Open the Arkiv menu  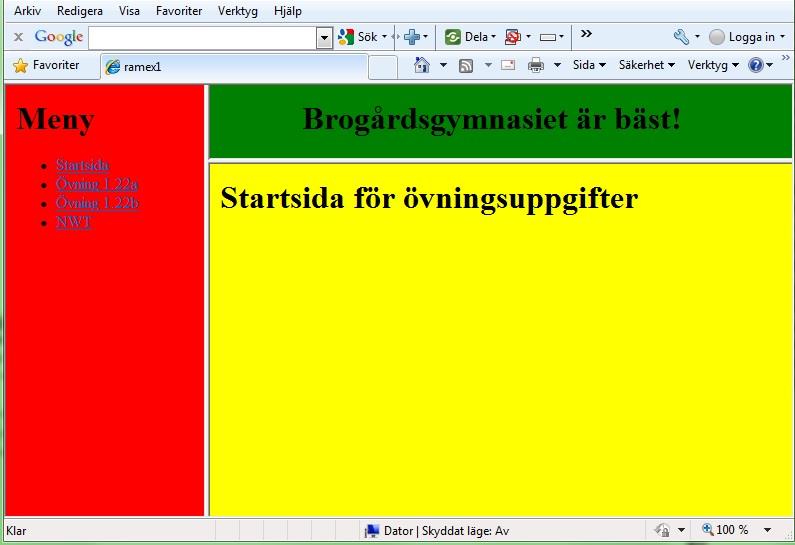click(27, 11)
